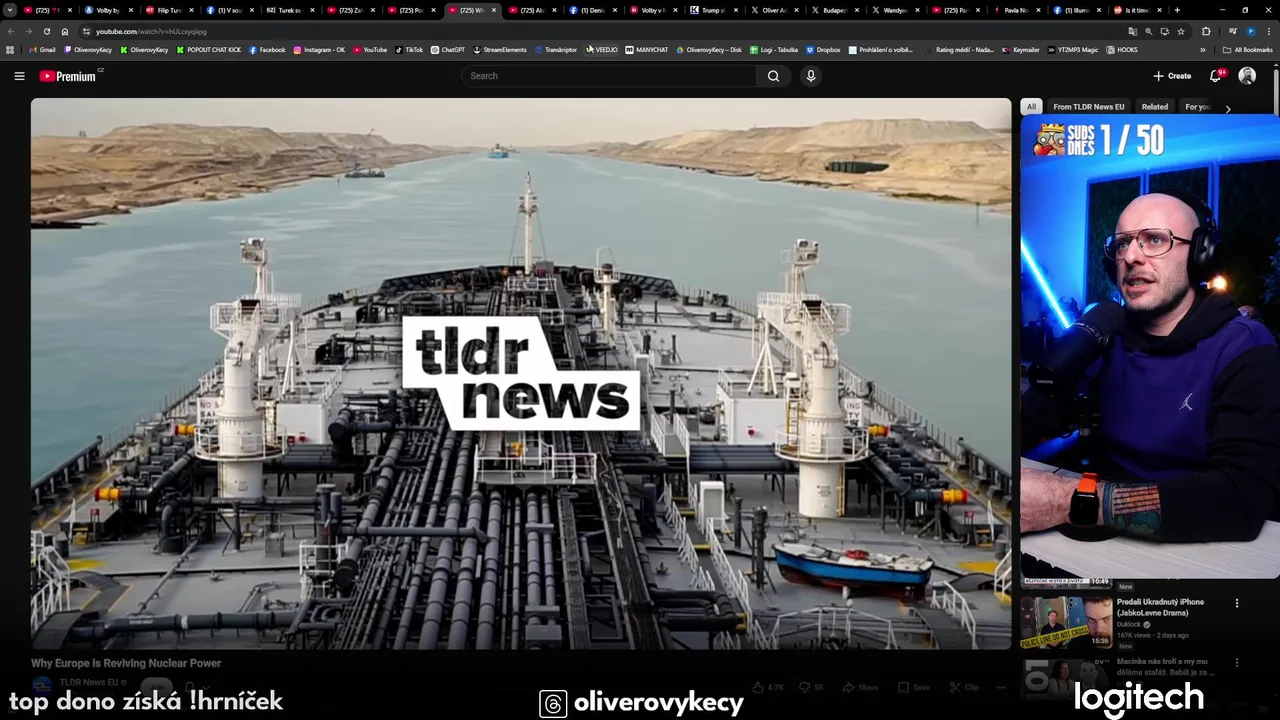Open media controls icon in toolbar

coord(1233,31)
